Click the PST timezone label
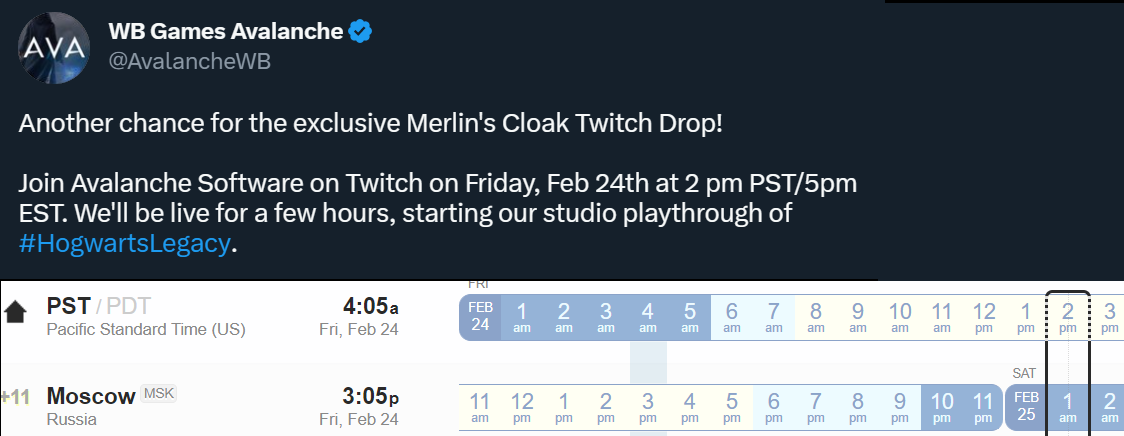Image resolution: width=1124 pixels, height=436 pixels. [69, 306]
